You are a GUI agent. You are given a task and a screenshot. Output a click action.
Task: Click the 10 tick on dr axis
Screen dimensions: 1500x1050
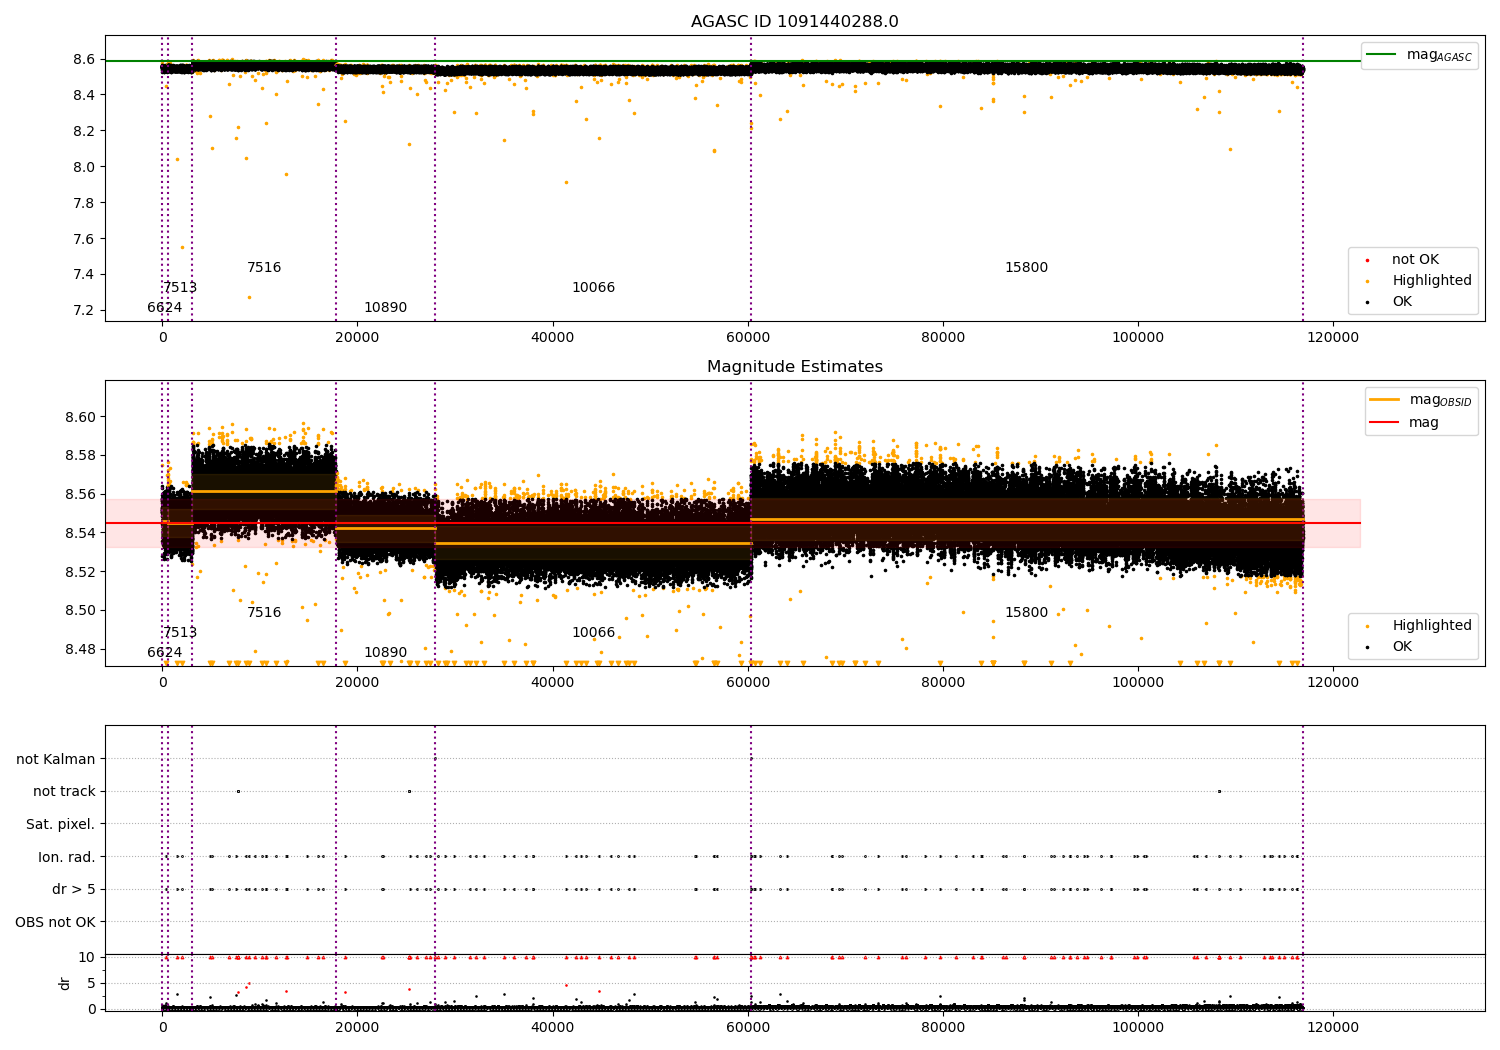87,957
